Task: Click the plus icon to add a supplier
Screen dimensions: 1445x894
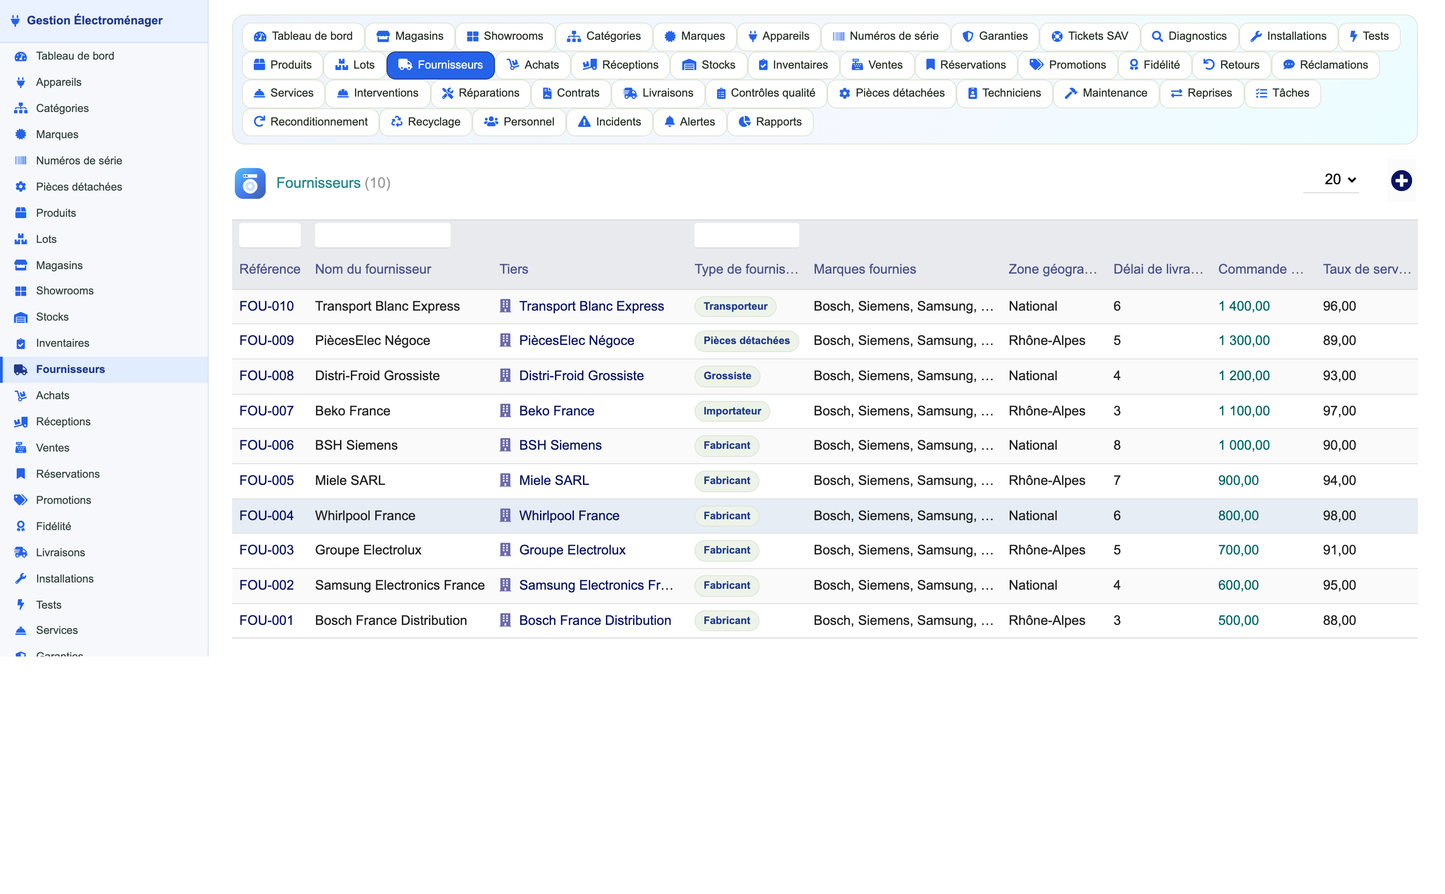Action: click(x=1401, y=180)
